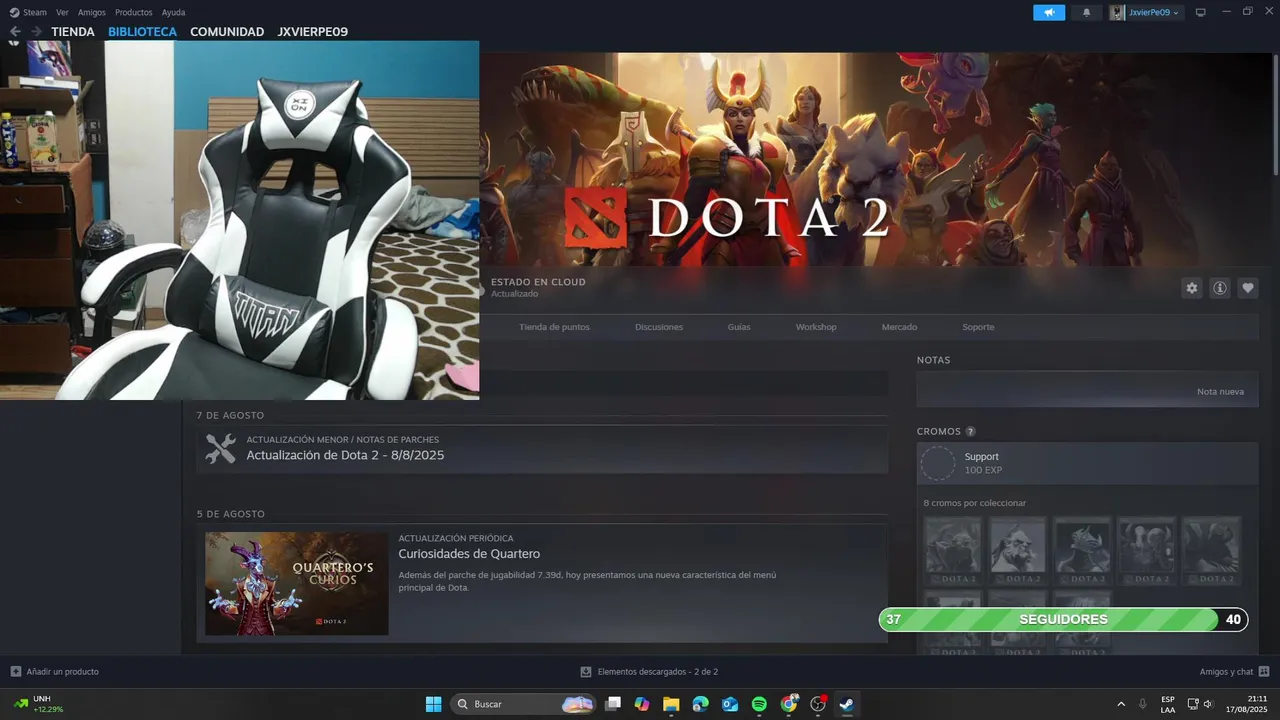Open the trading cards help question mark
1280x720 pixels.
[970, 432]
